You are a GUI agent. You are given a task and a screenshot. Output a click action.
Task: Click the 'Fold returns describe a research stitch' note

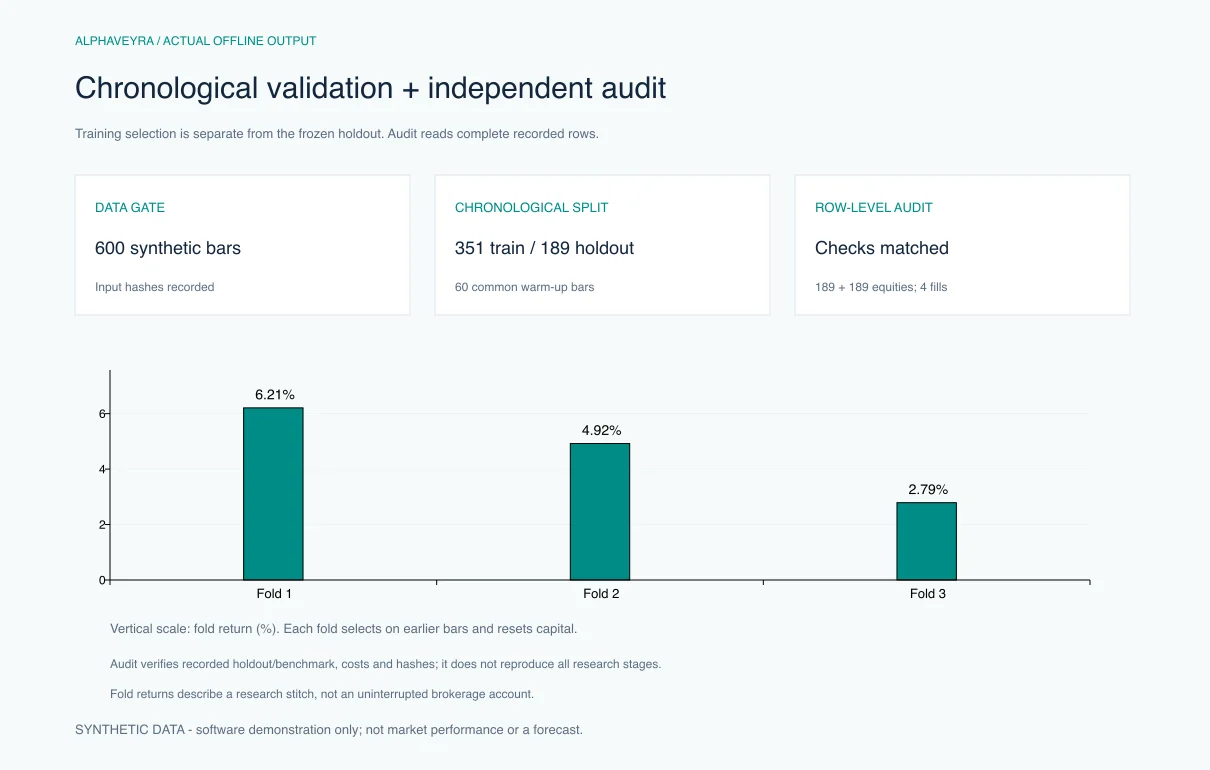[322, 694]
